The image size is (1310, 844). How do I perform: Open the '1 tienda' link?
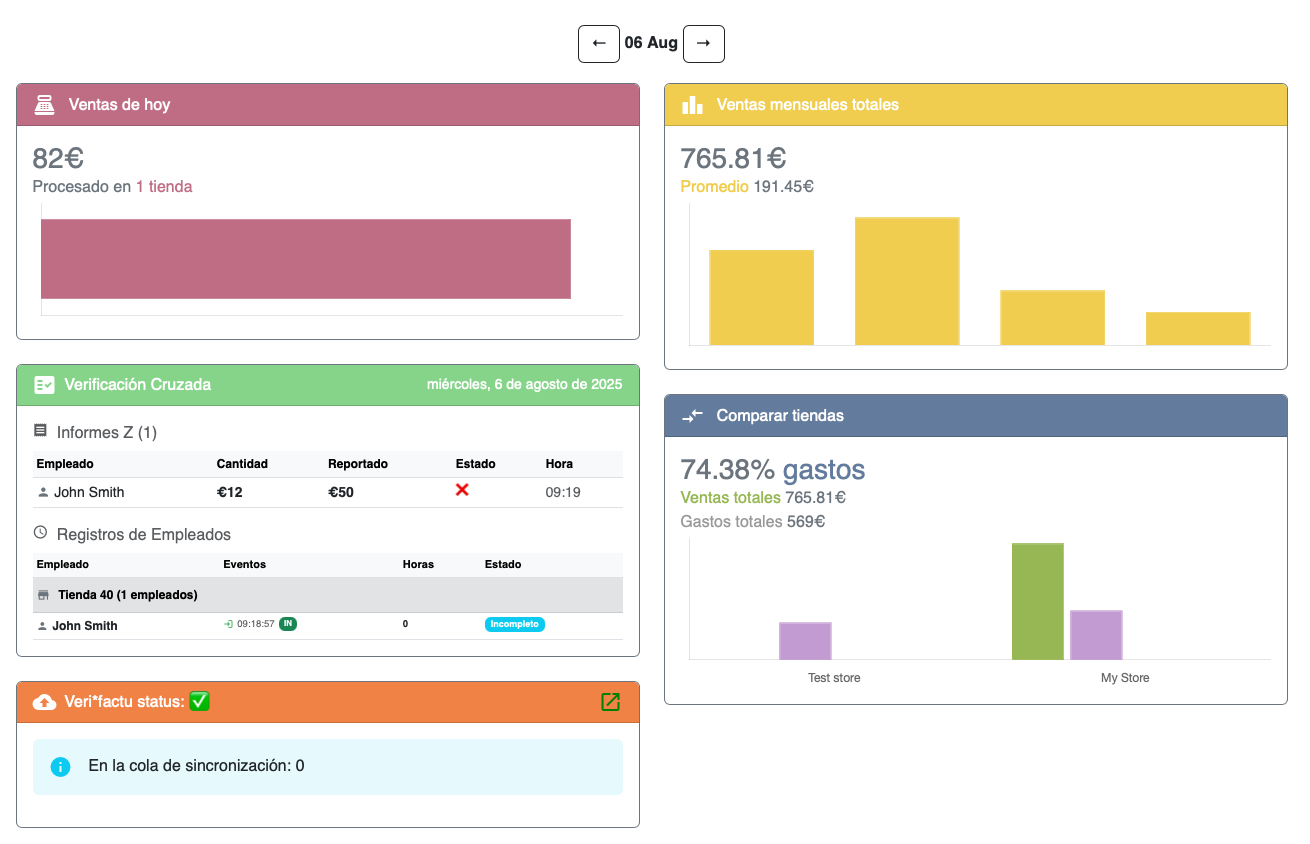point(164,186)
